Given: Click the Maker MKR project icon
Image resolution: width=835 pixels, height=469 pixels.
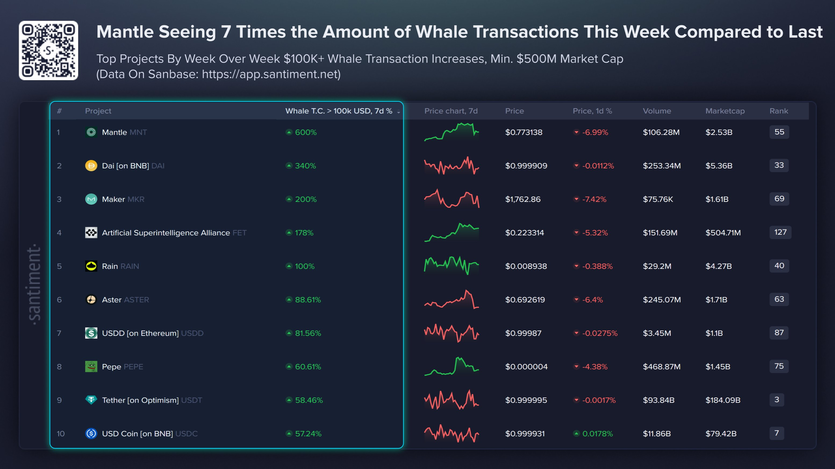Looking at the screenshot, I should (x=91, y=199).
